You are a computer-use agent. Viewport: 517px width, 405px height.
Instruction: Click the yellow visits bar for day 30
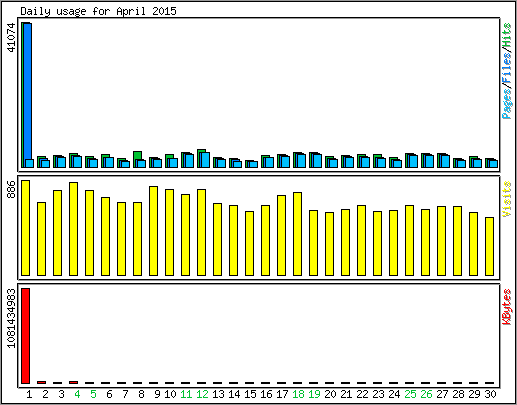point(490,246)
